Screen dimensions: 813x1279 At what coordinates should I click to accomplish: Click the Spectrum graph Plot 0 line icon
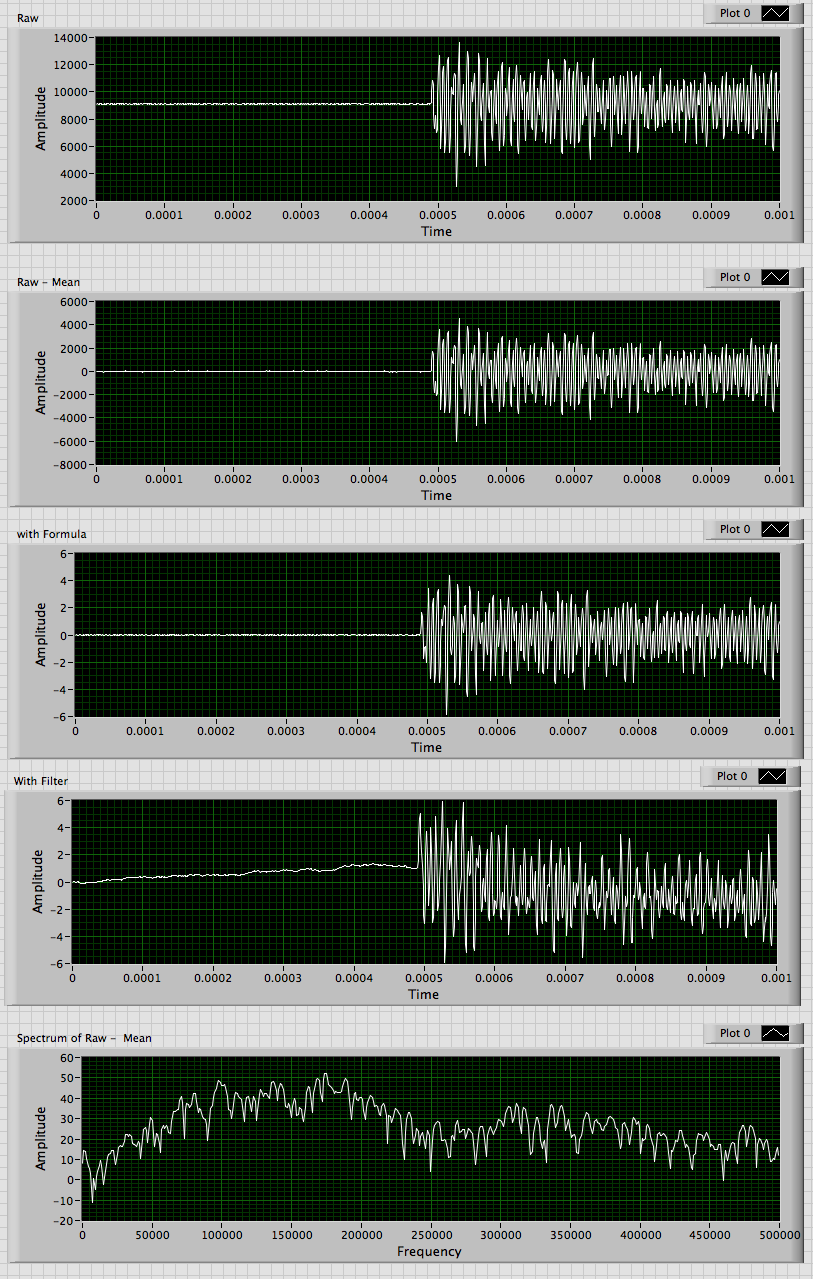(776, 1033)
